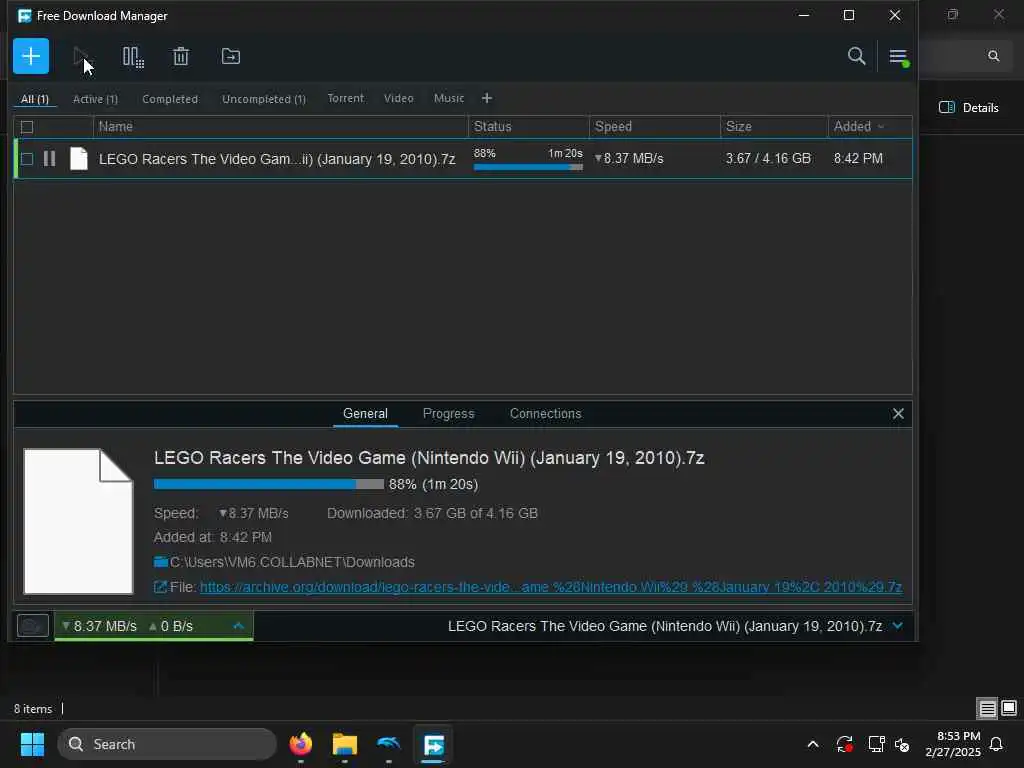Show hidden system tray icons

click(813, 744)
